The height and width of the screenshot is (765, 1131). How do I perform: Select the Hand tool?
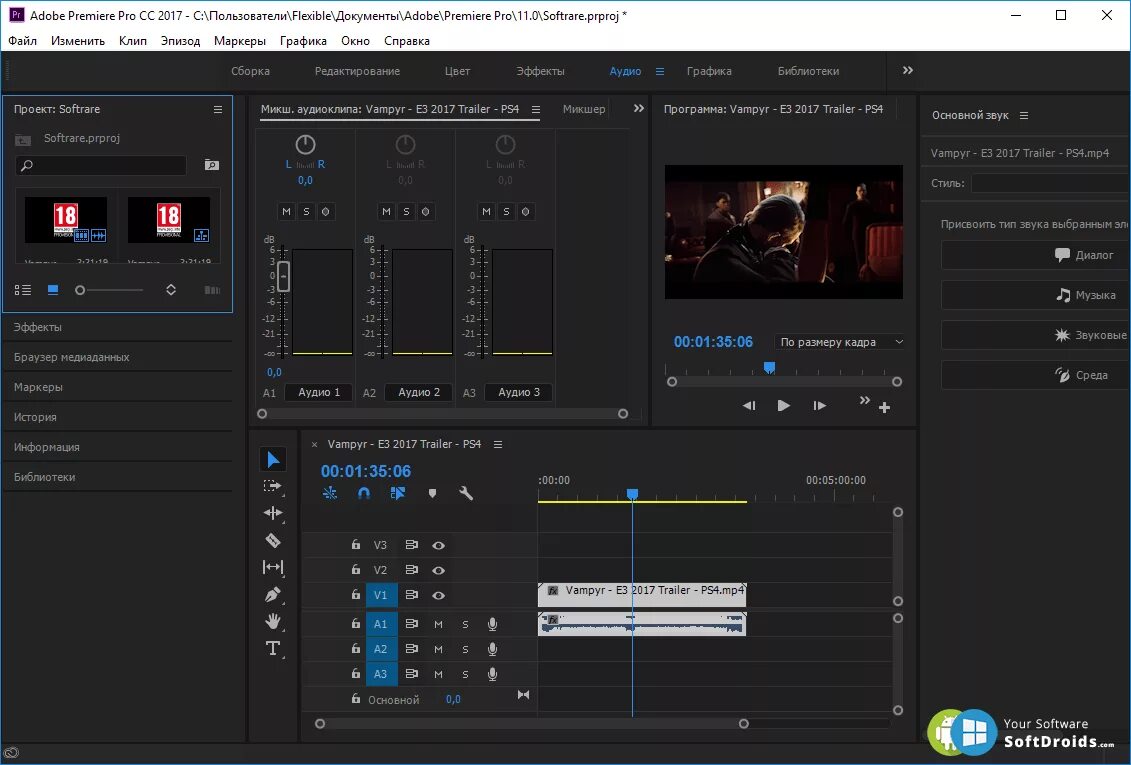pyautogui.click(x=272, y=621)
